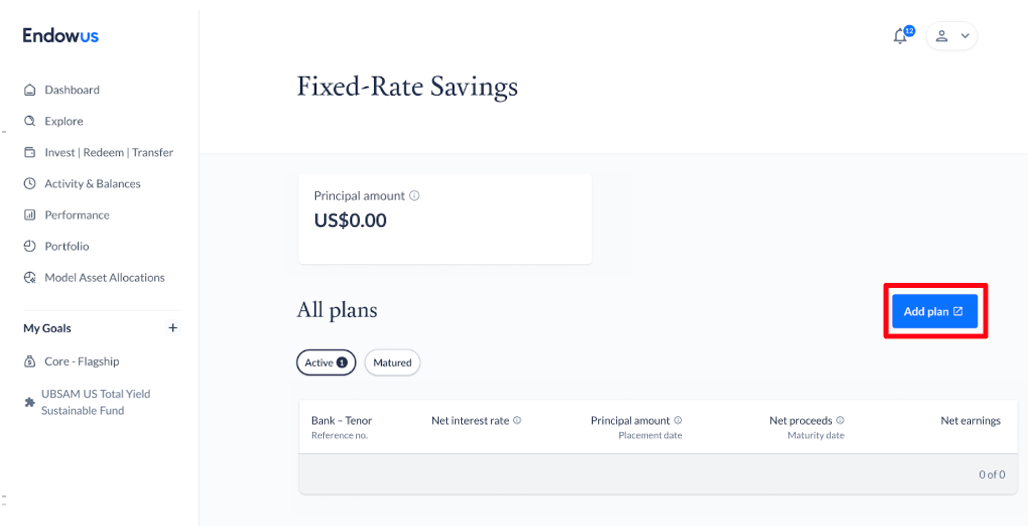Viewport: 1028px width, 526px height.
Task: Open Model Asset Allocations page
Action: click(104, 278)
